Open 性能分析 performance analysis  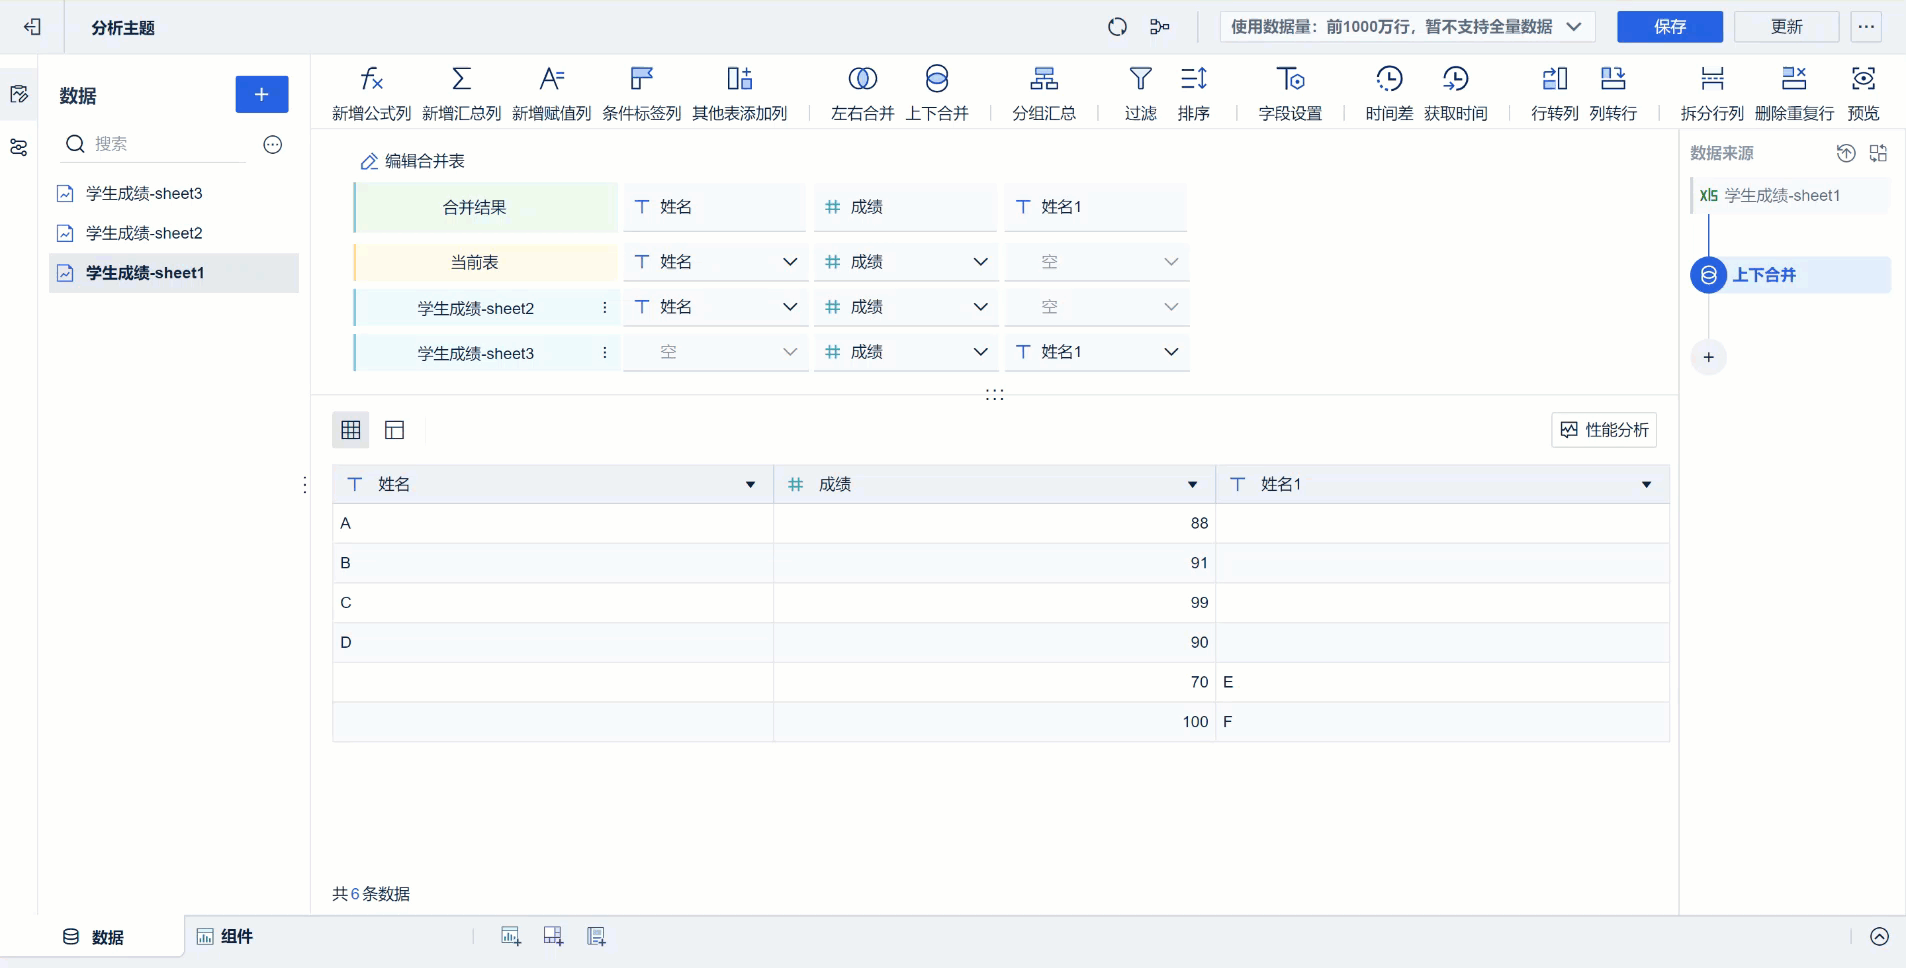(1603, 429)
